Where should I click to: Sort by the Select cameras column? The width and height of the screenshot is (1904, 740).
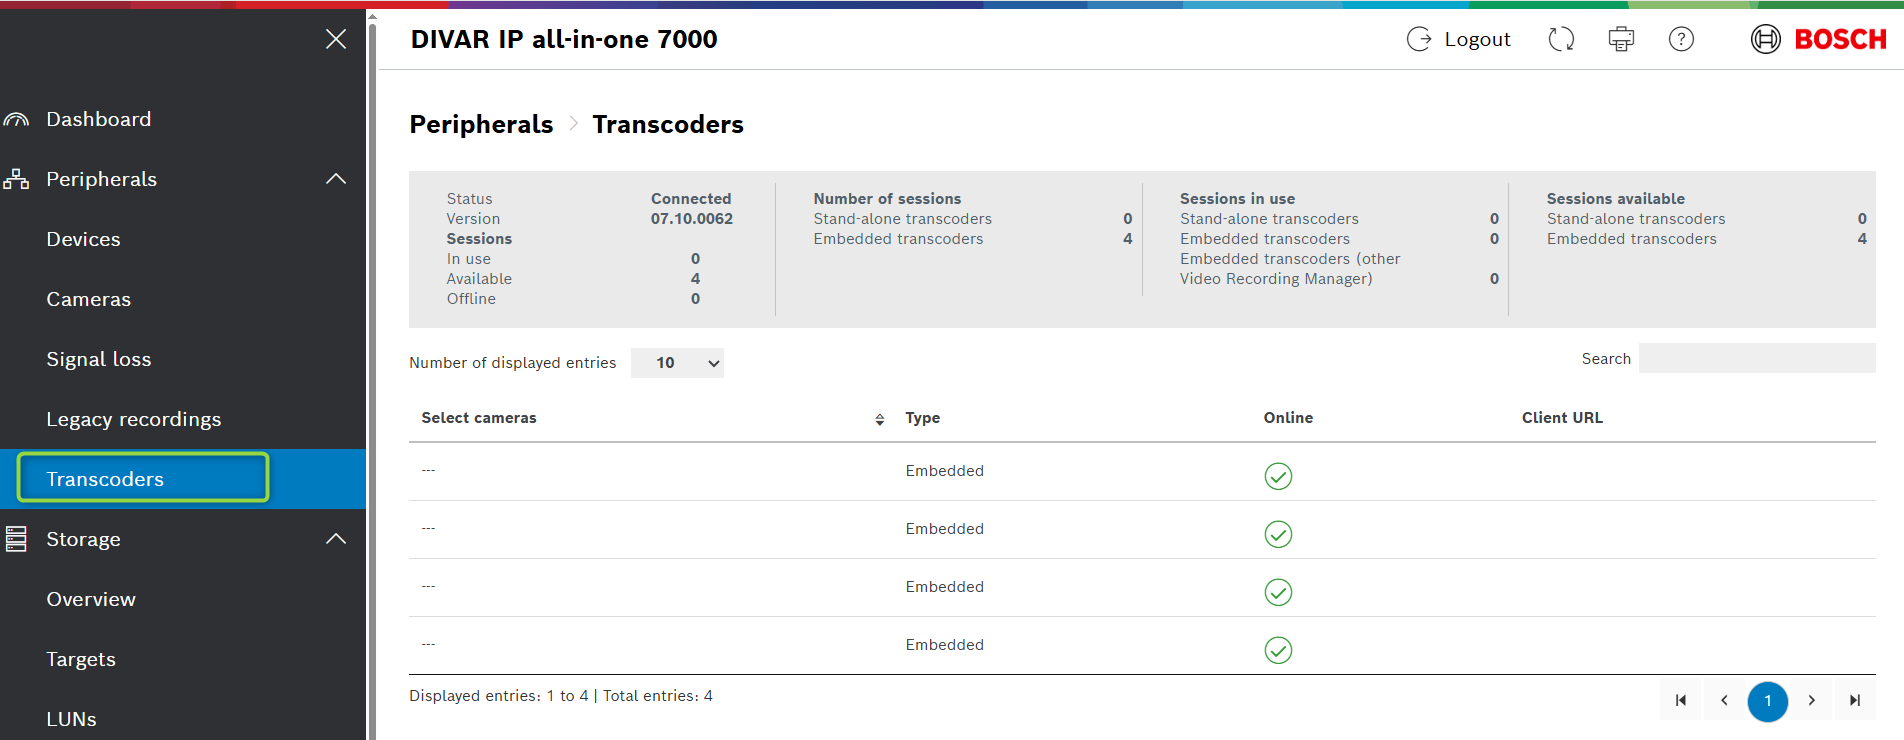[879, 419]
